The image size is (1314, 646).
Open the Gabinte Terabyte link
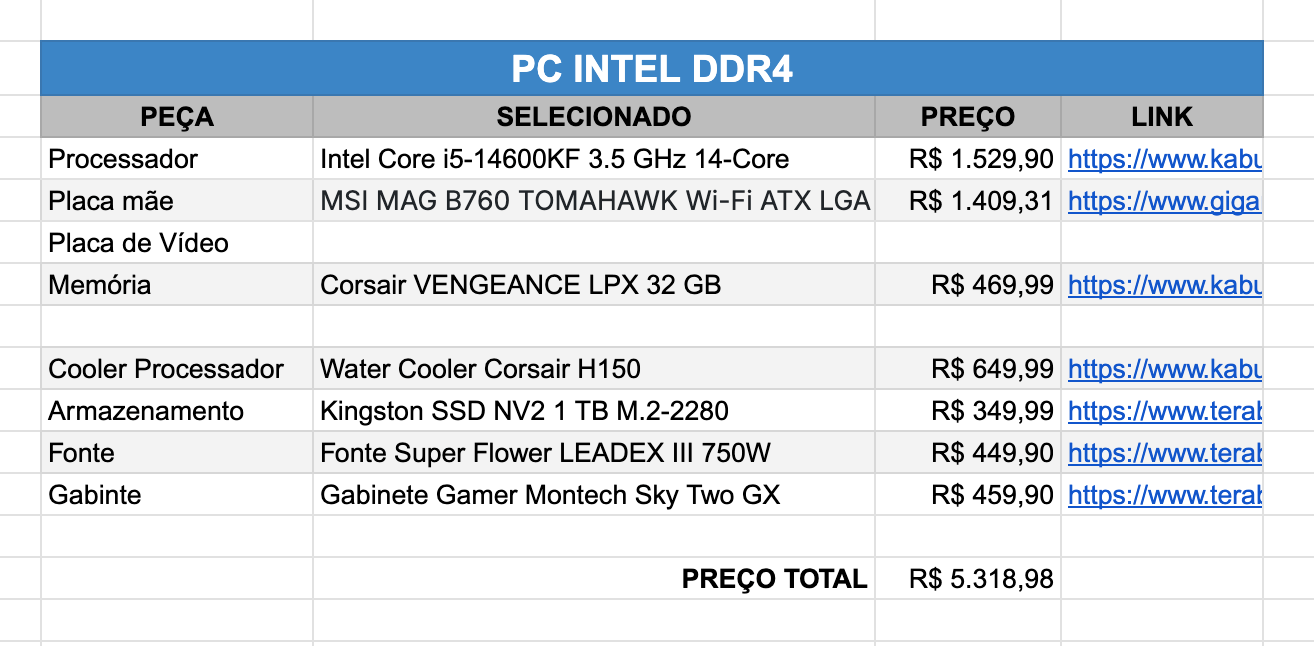(1165, 495)
